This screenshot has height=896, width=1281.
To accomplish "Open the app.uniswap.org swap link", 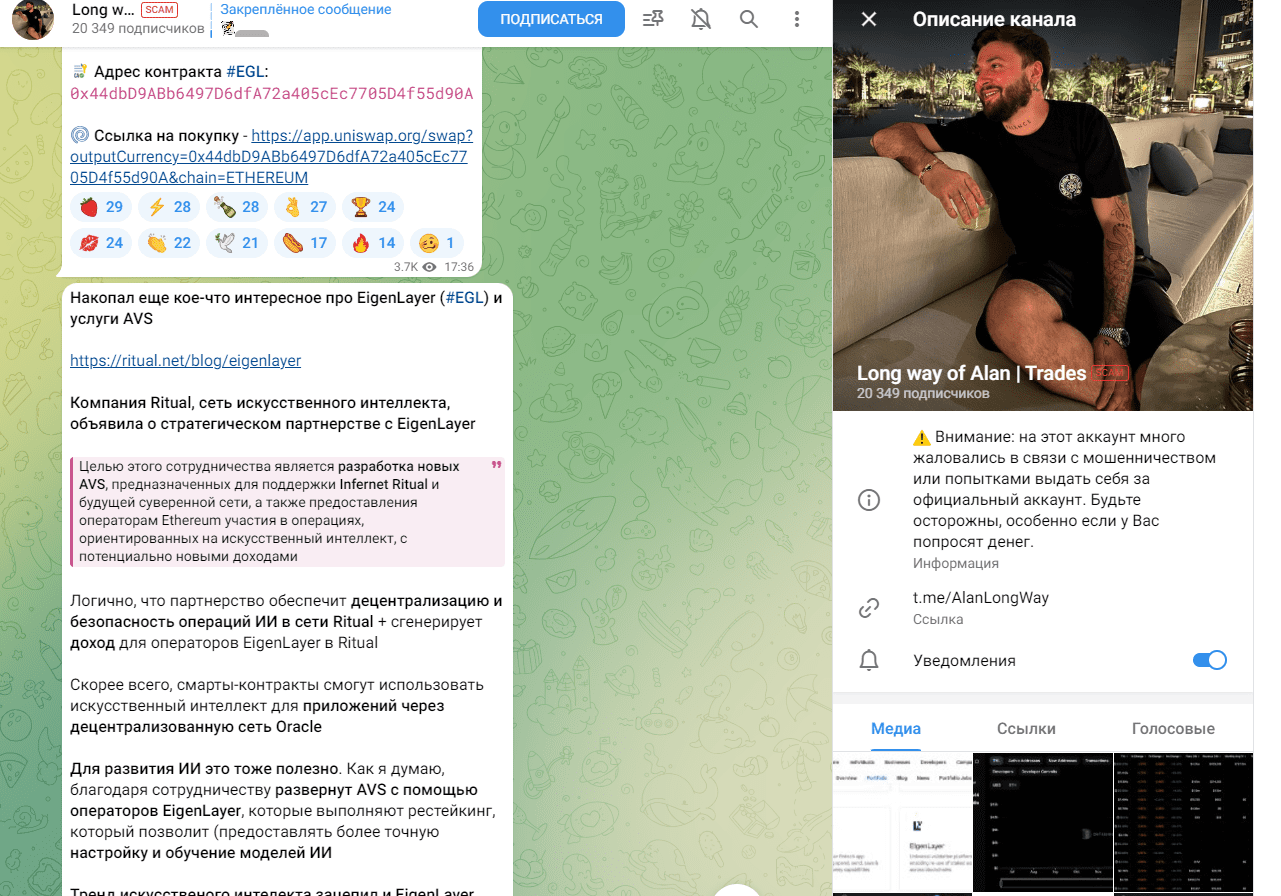I will [x=271, y=156].
